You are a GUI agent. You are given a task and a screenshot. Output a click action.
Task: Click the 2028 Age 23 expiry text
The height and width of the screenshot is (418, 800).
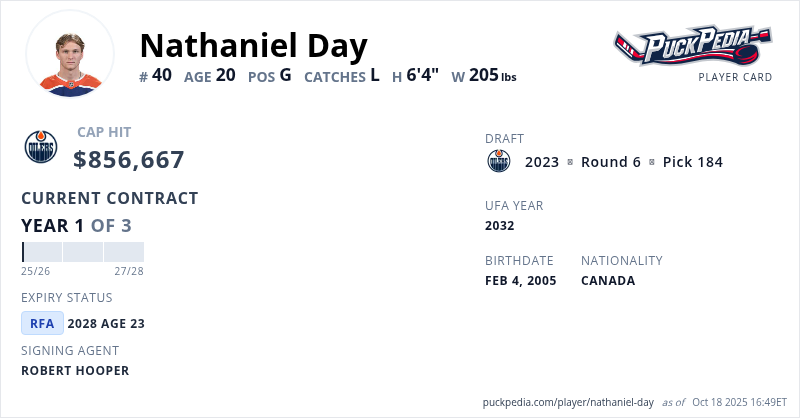(106, 323)
